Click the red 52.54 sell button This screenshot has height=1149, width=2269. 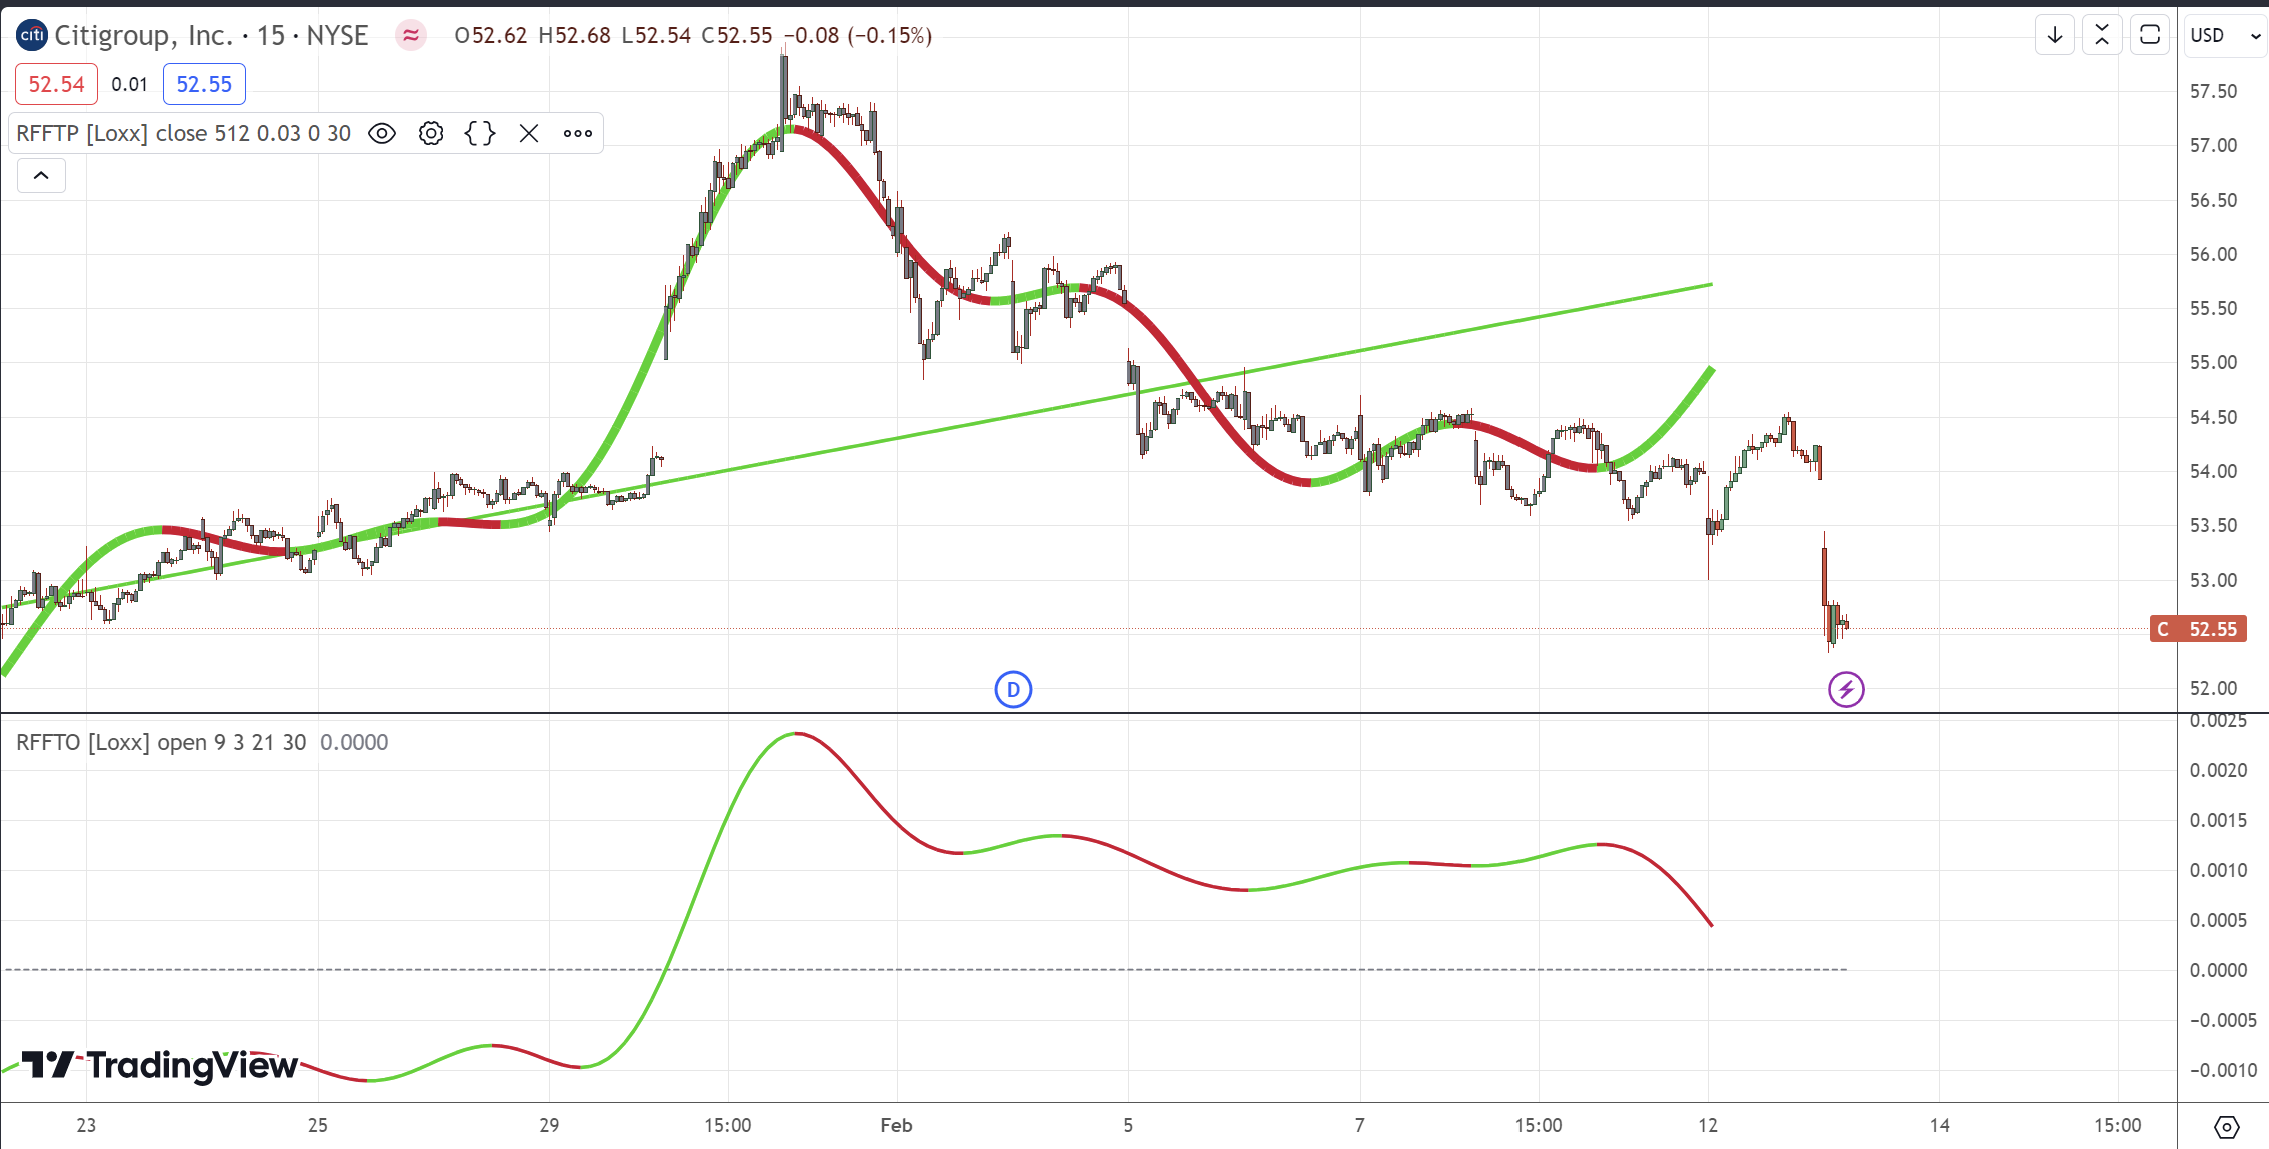[56, 84]
